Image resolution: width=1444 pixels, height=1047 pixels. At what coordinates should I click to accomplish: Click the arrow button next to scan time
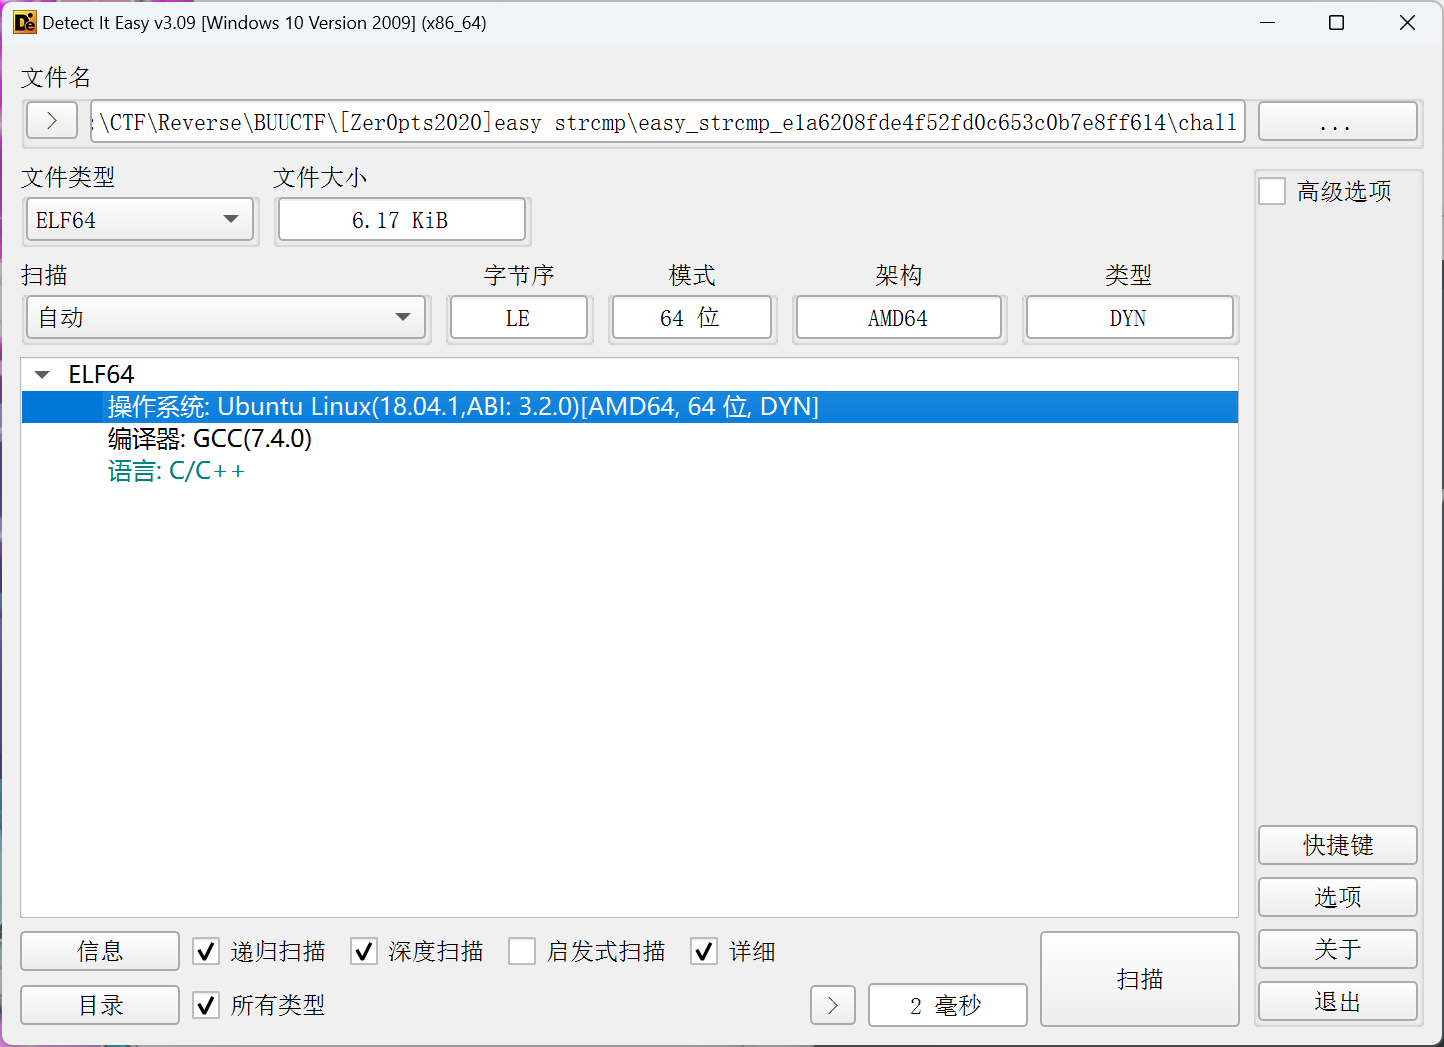point(833,1005)
